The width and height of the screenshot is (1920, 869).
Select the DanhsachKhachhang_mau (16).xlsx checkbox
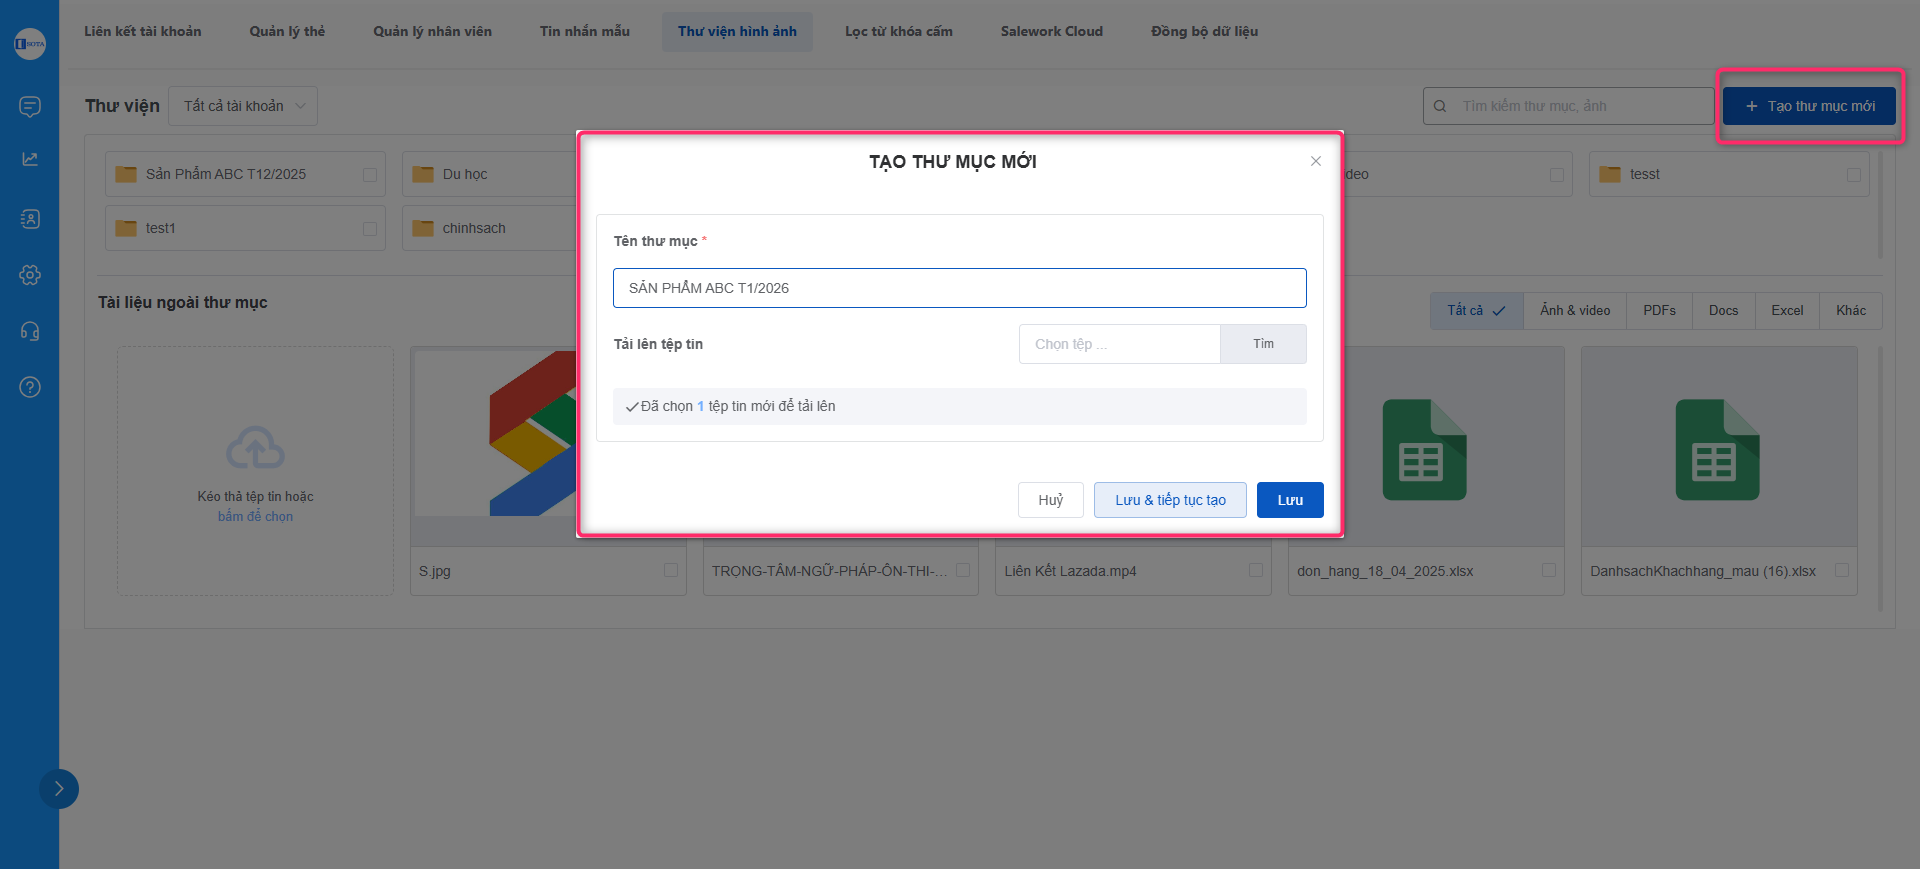(x=1841, y=570)
